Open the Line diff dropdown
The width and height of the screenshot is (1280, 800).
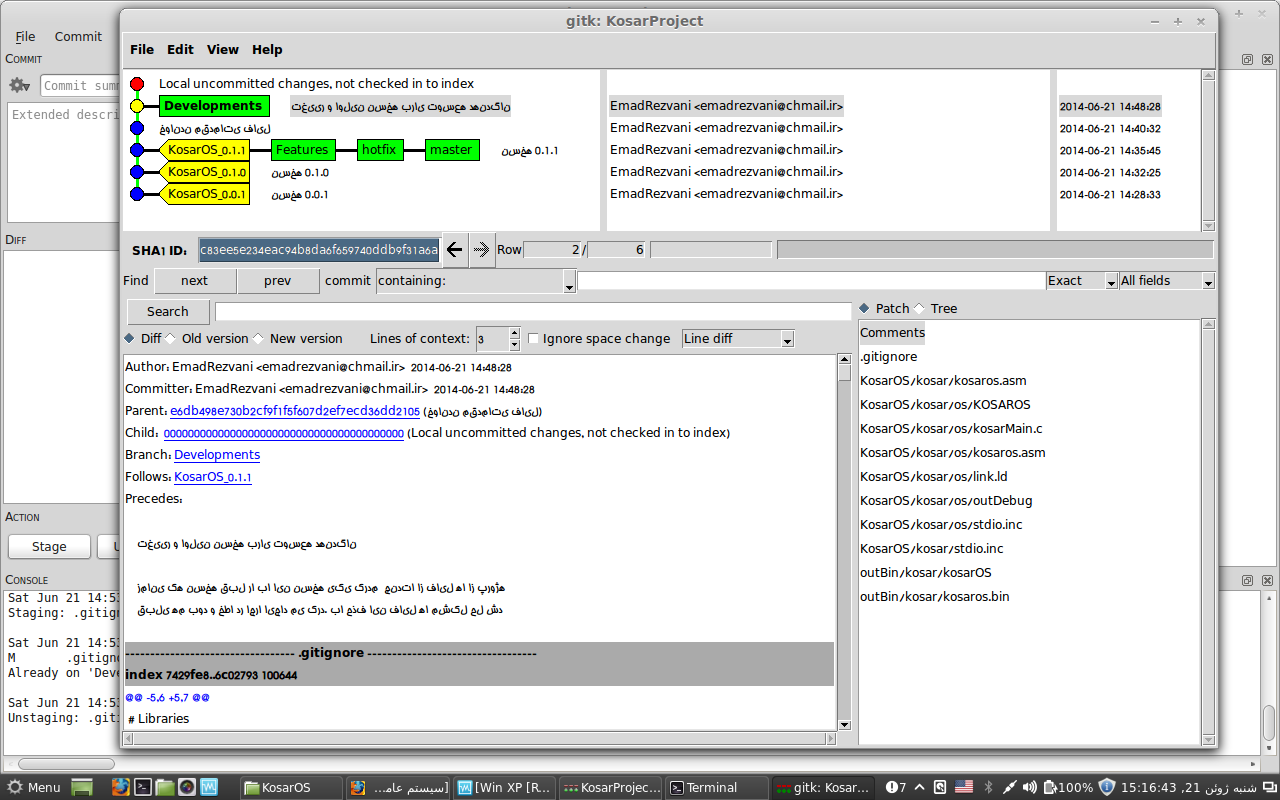coord(738,339)
